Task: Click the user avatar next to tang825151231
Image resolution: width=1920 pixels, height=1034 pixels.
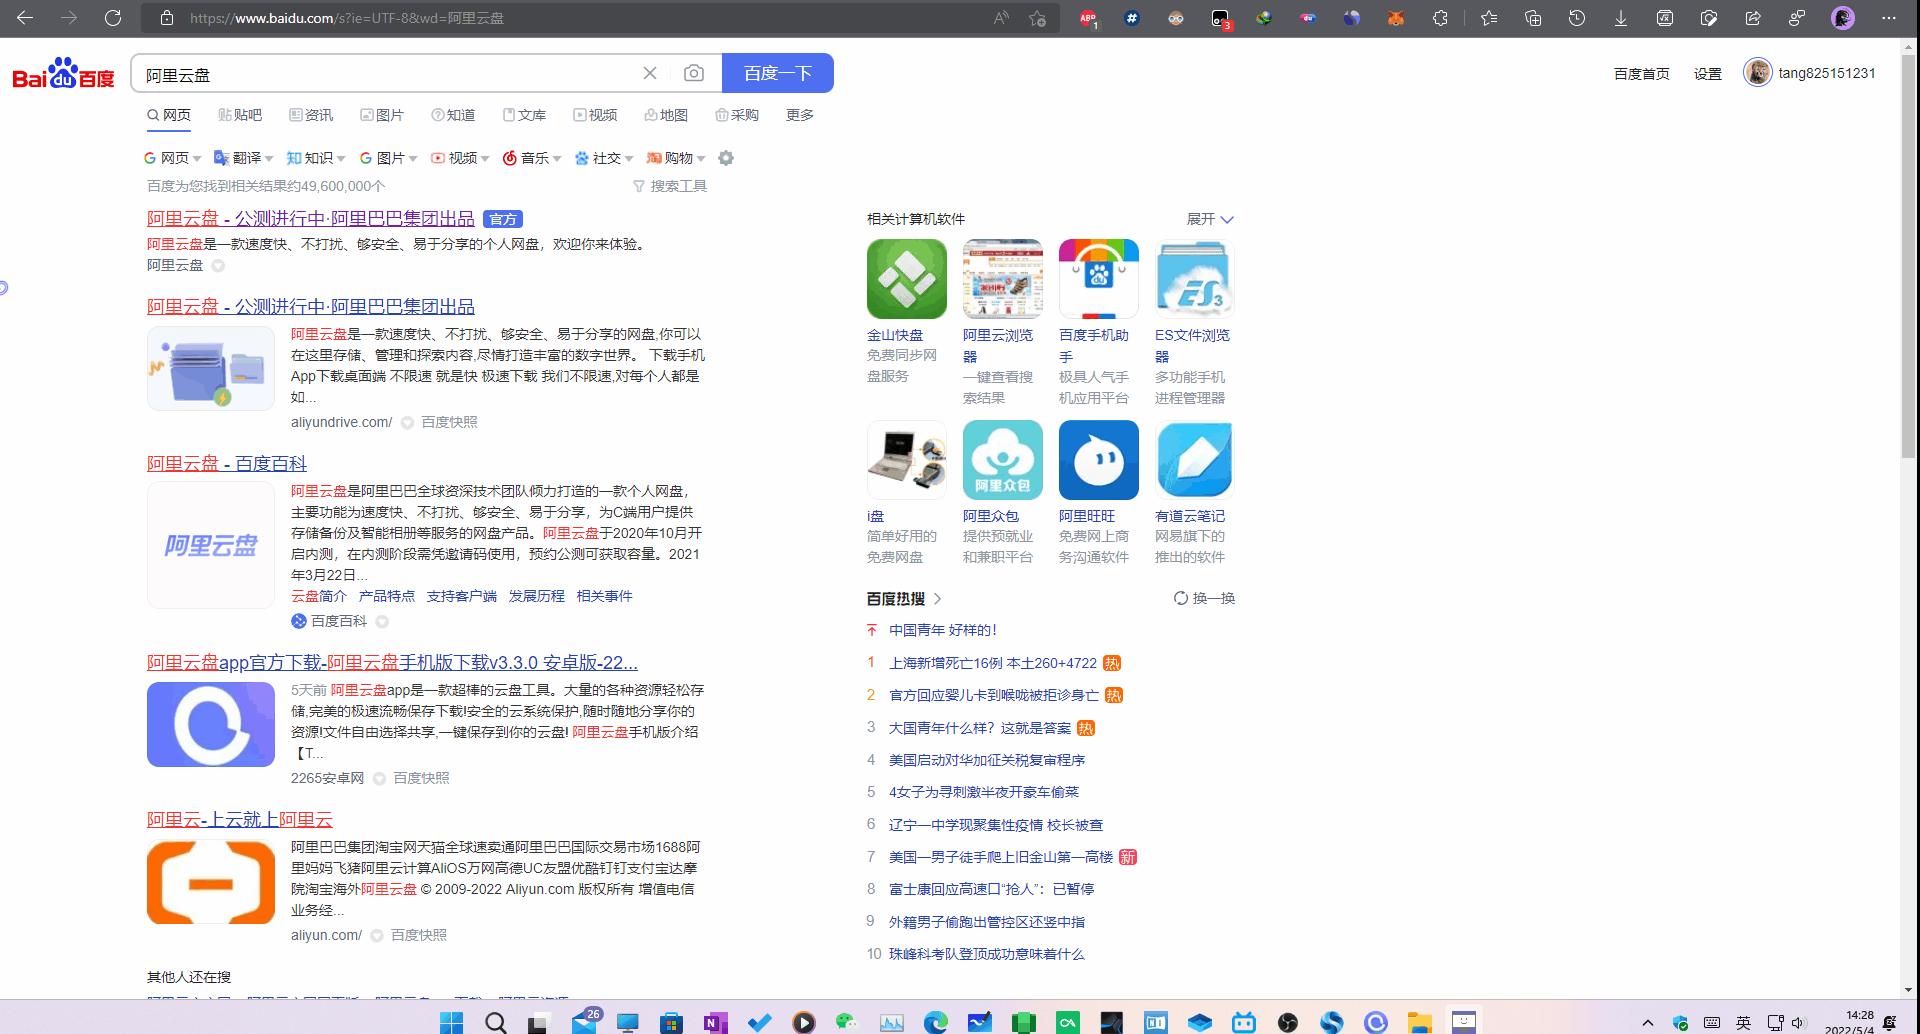Action: click(1757, 72)
